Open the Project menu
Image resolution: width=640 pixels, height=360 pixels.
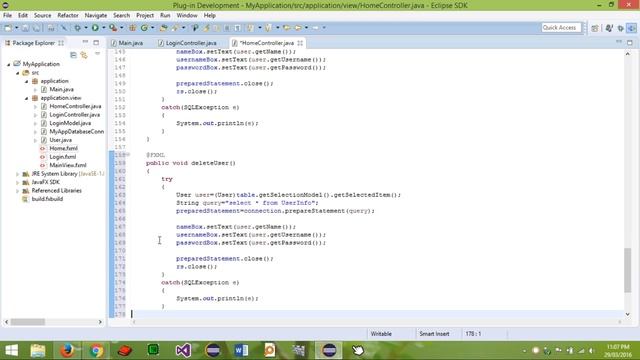[x=145, y=15]
